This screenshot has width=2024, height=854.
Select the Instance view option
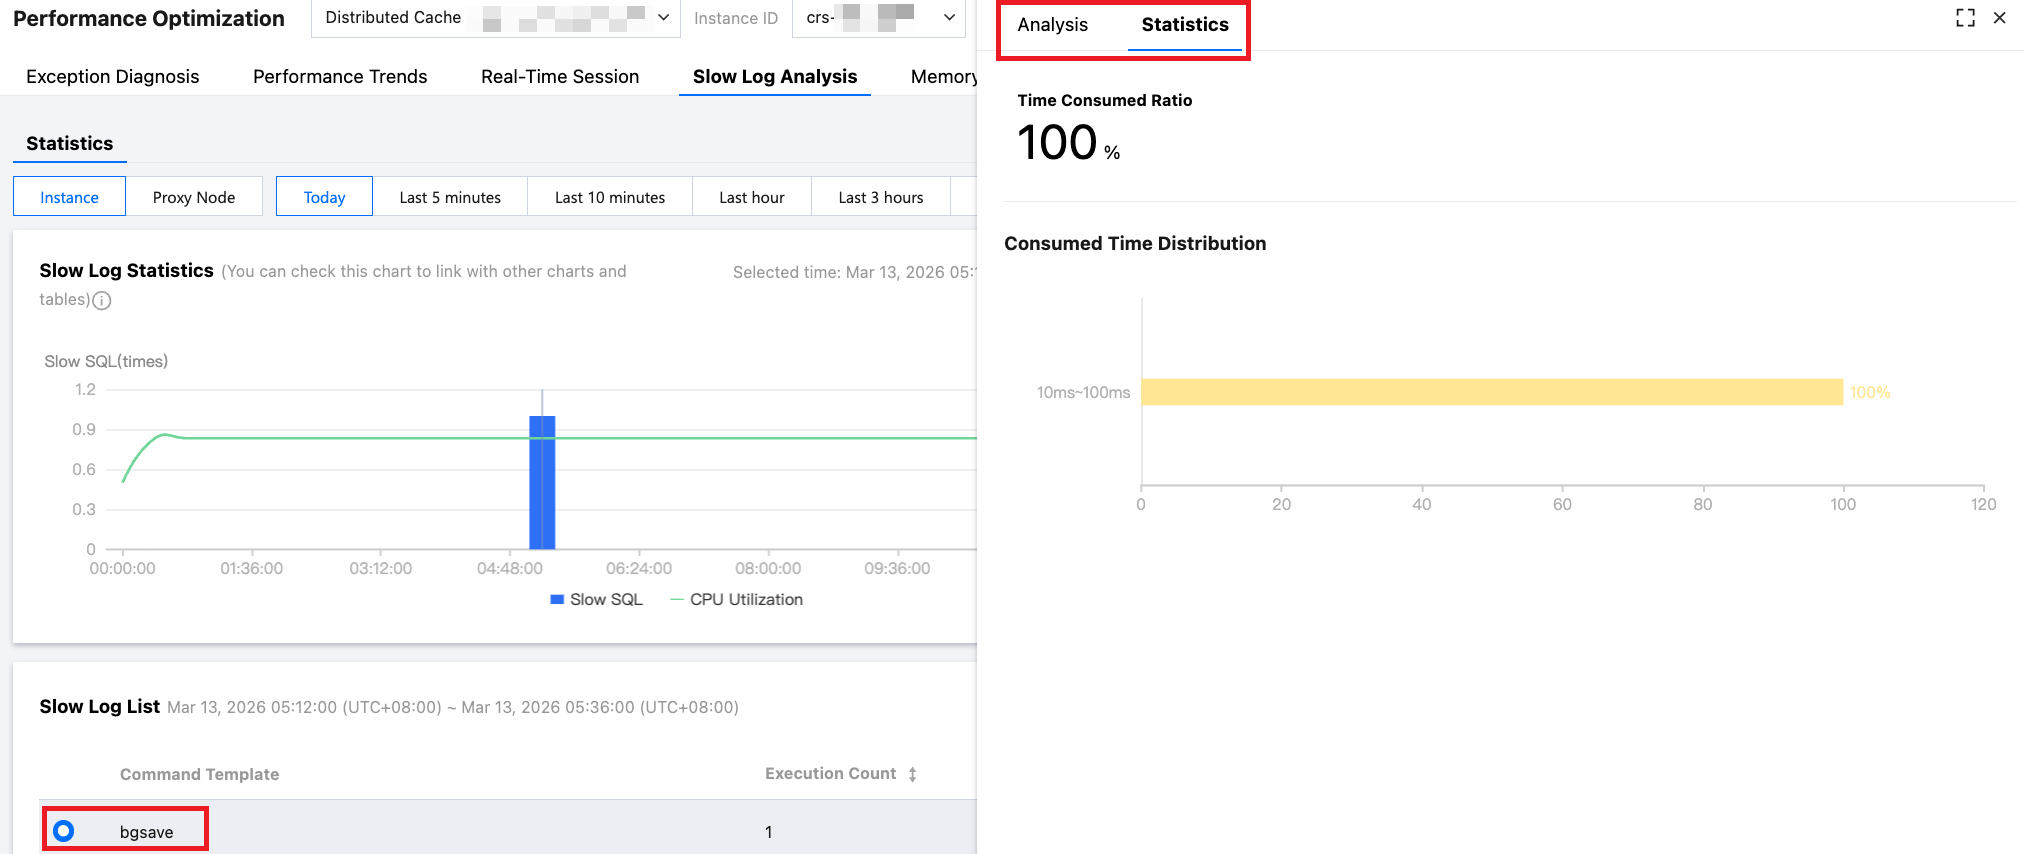pos(69,197)
